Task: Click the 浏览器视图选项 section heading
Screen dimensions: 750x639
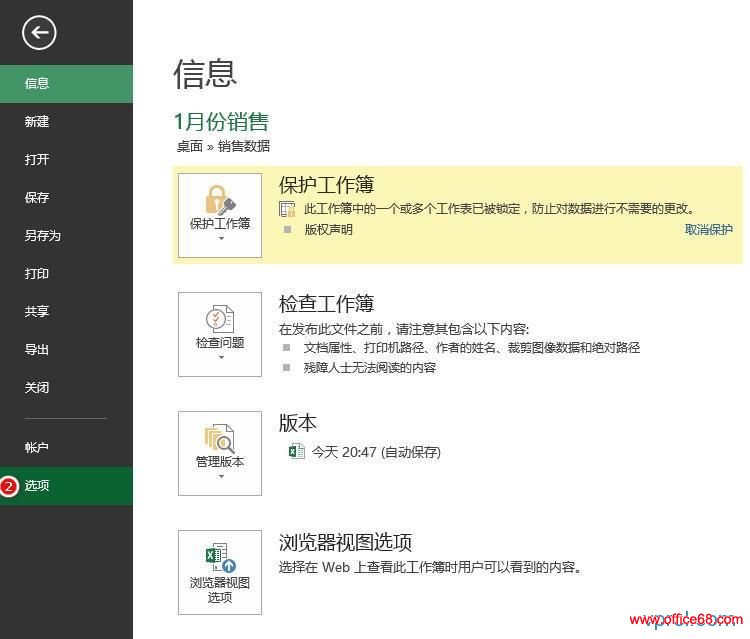Action: click(x=345, y=542)
